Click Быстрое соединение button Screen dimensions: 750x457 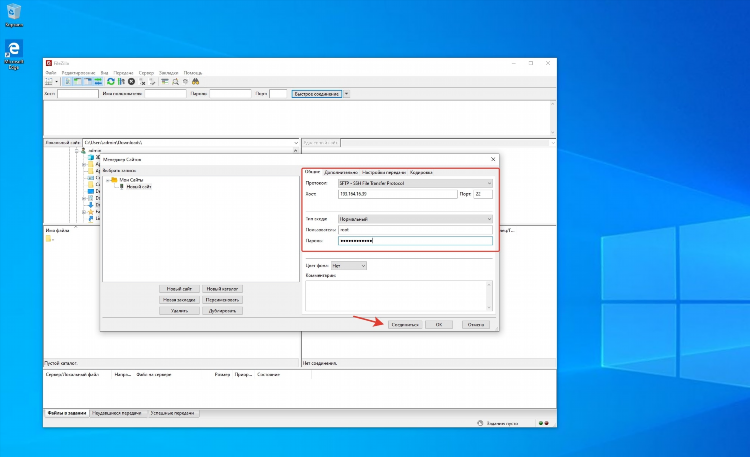[317, 94]
